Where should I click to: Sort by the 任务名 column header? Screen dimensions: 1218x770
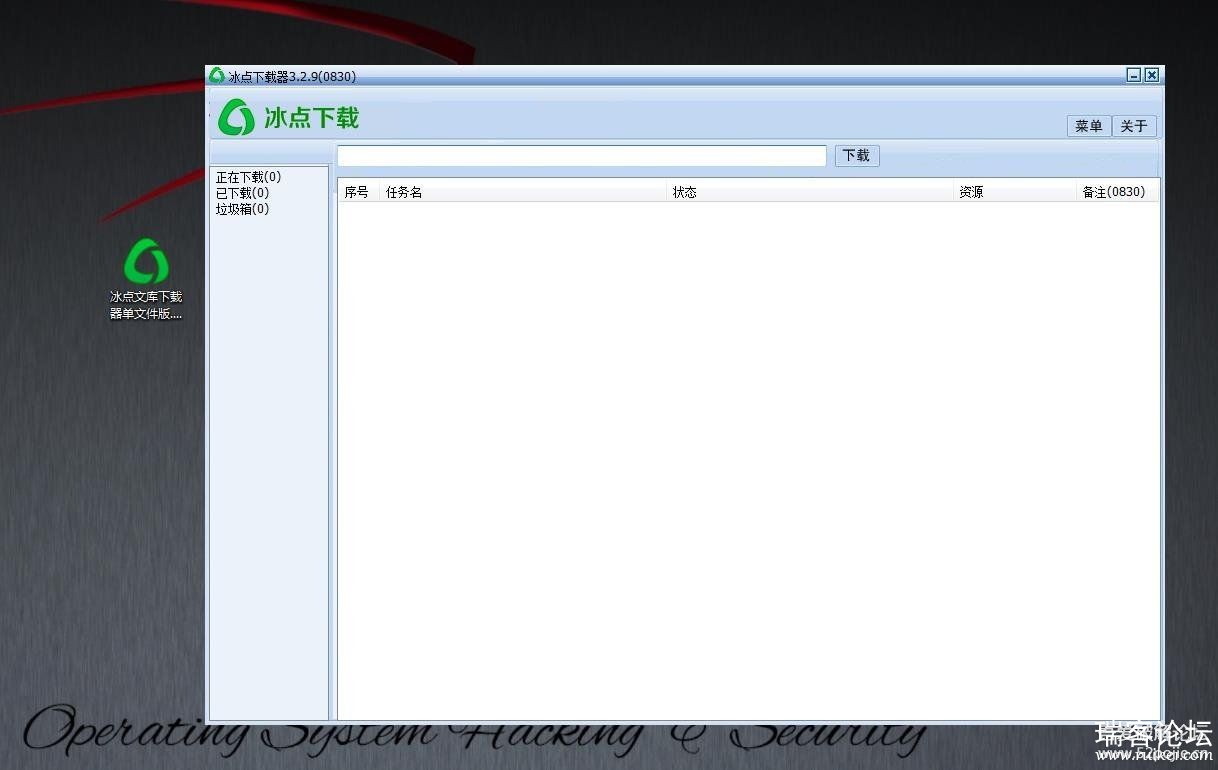[523, 192]
